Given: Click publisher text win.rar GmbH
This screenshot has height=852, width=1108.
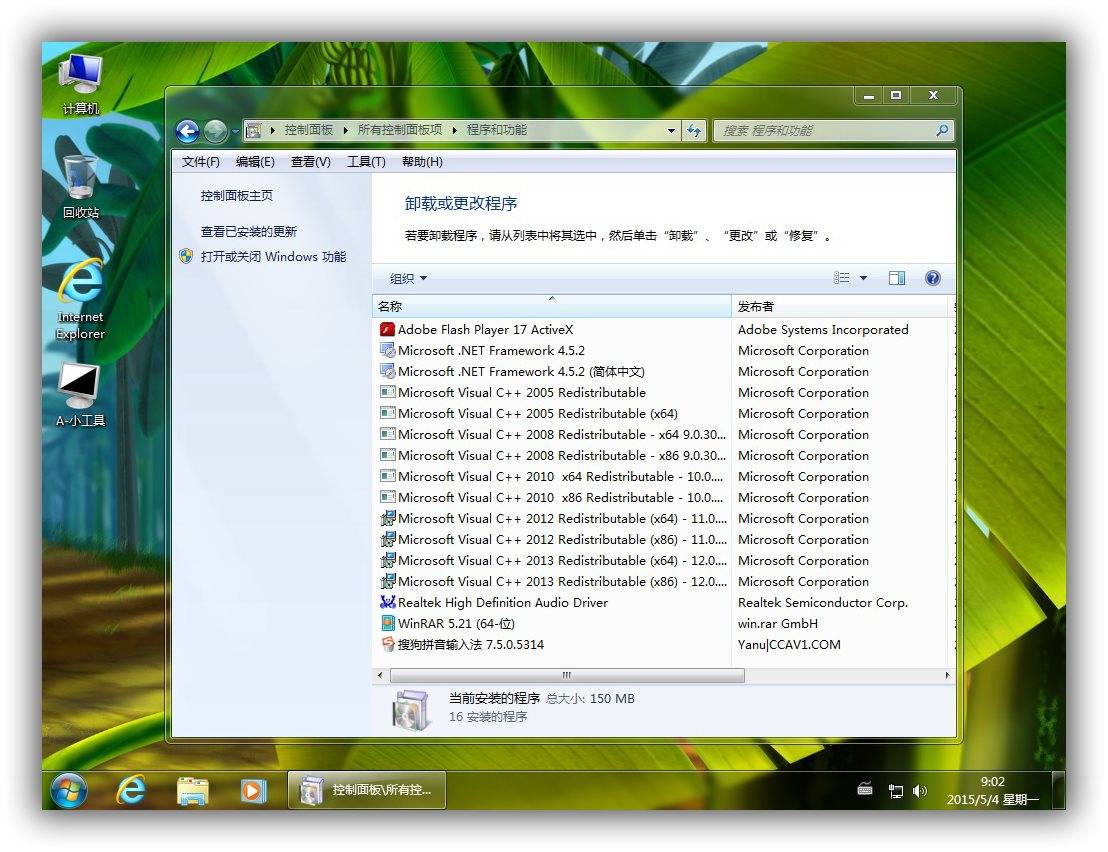Looking at the screenshot, I should point(778,624).
